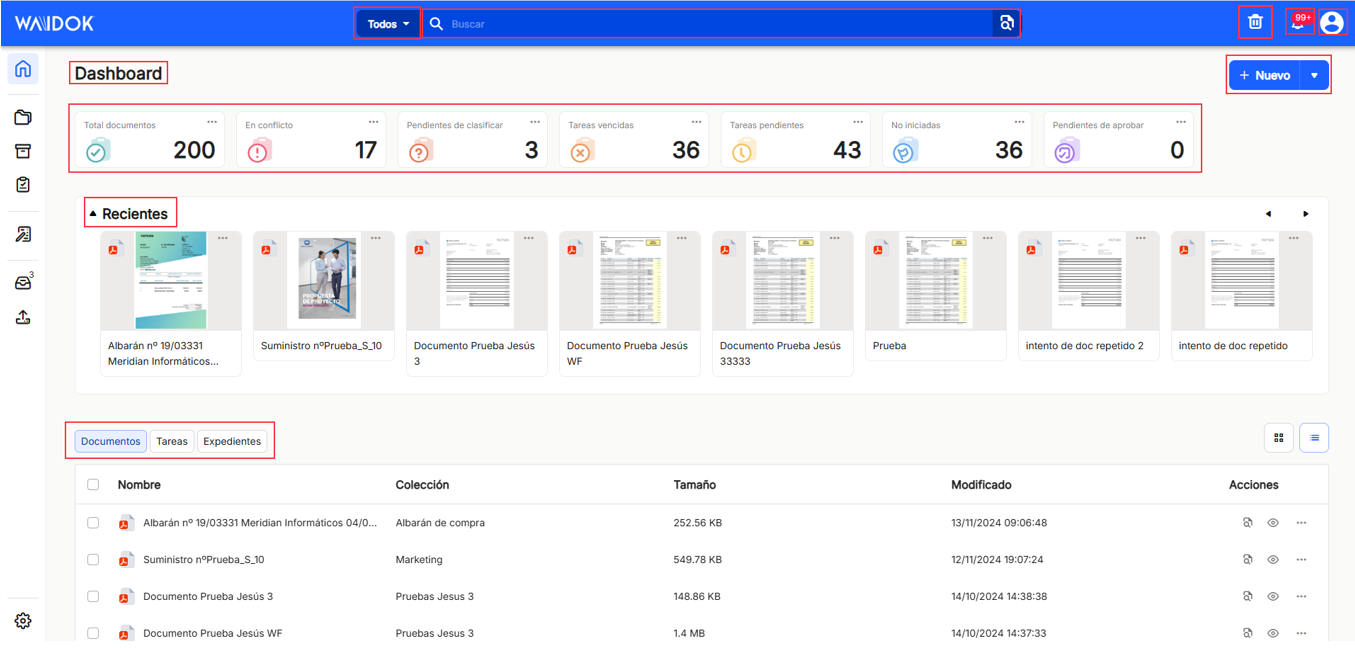Open more options on Pendientes de clasificar card
The image size is (1355, 650).
coord(535,122)
